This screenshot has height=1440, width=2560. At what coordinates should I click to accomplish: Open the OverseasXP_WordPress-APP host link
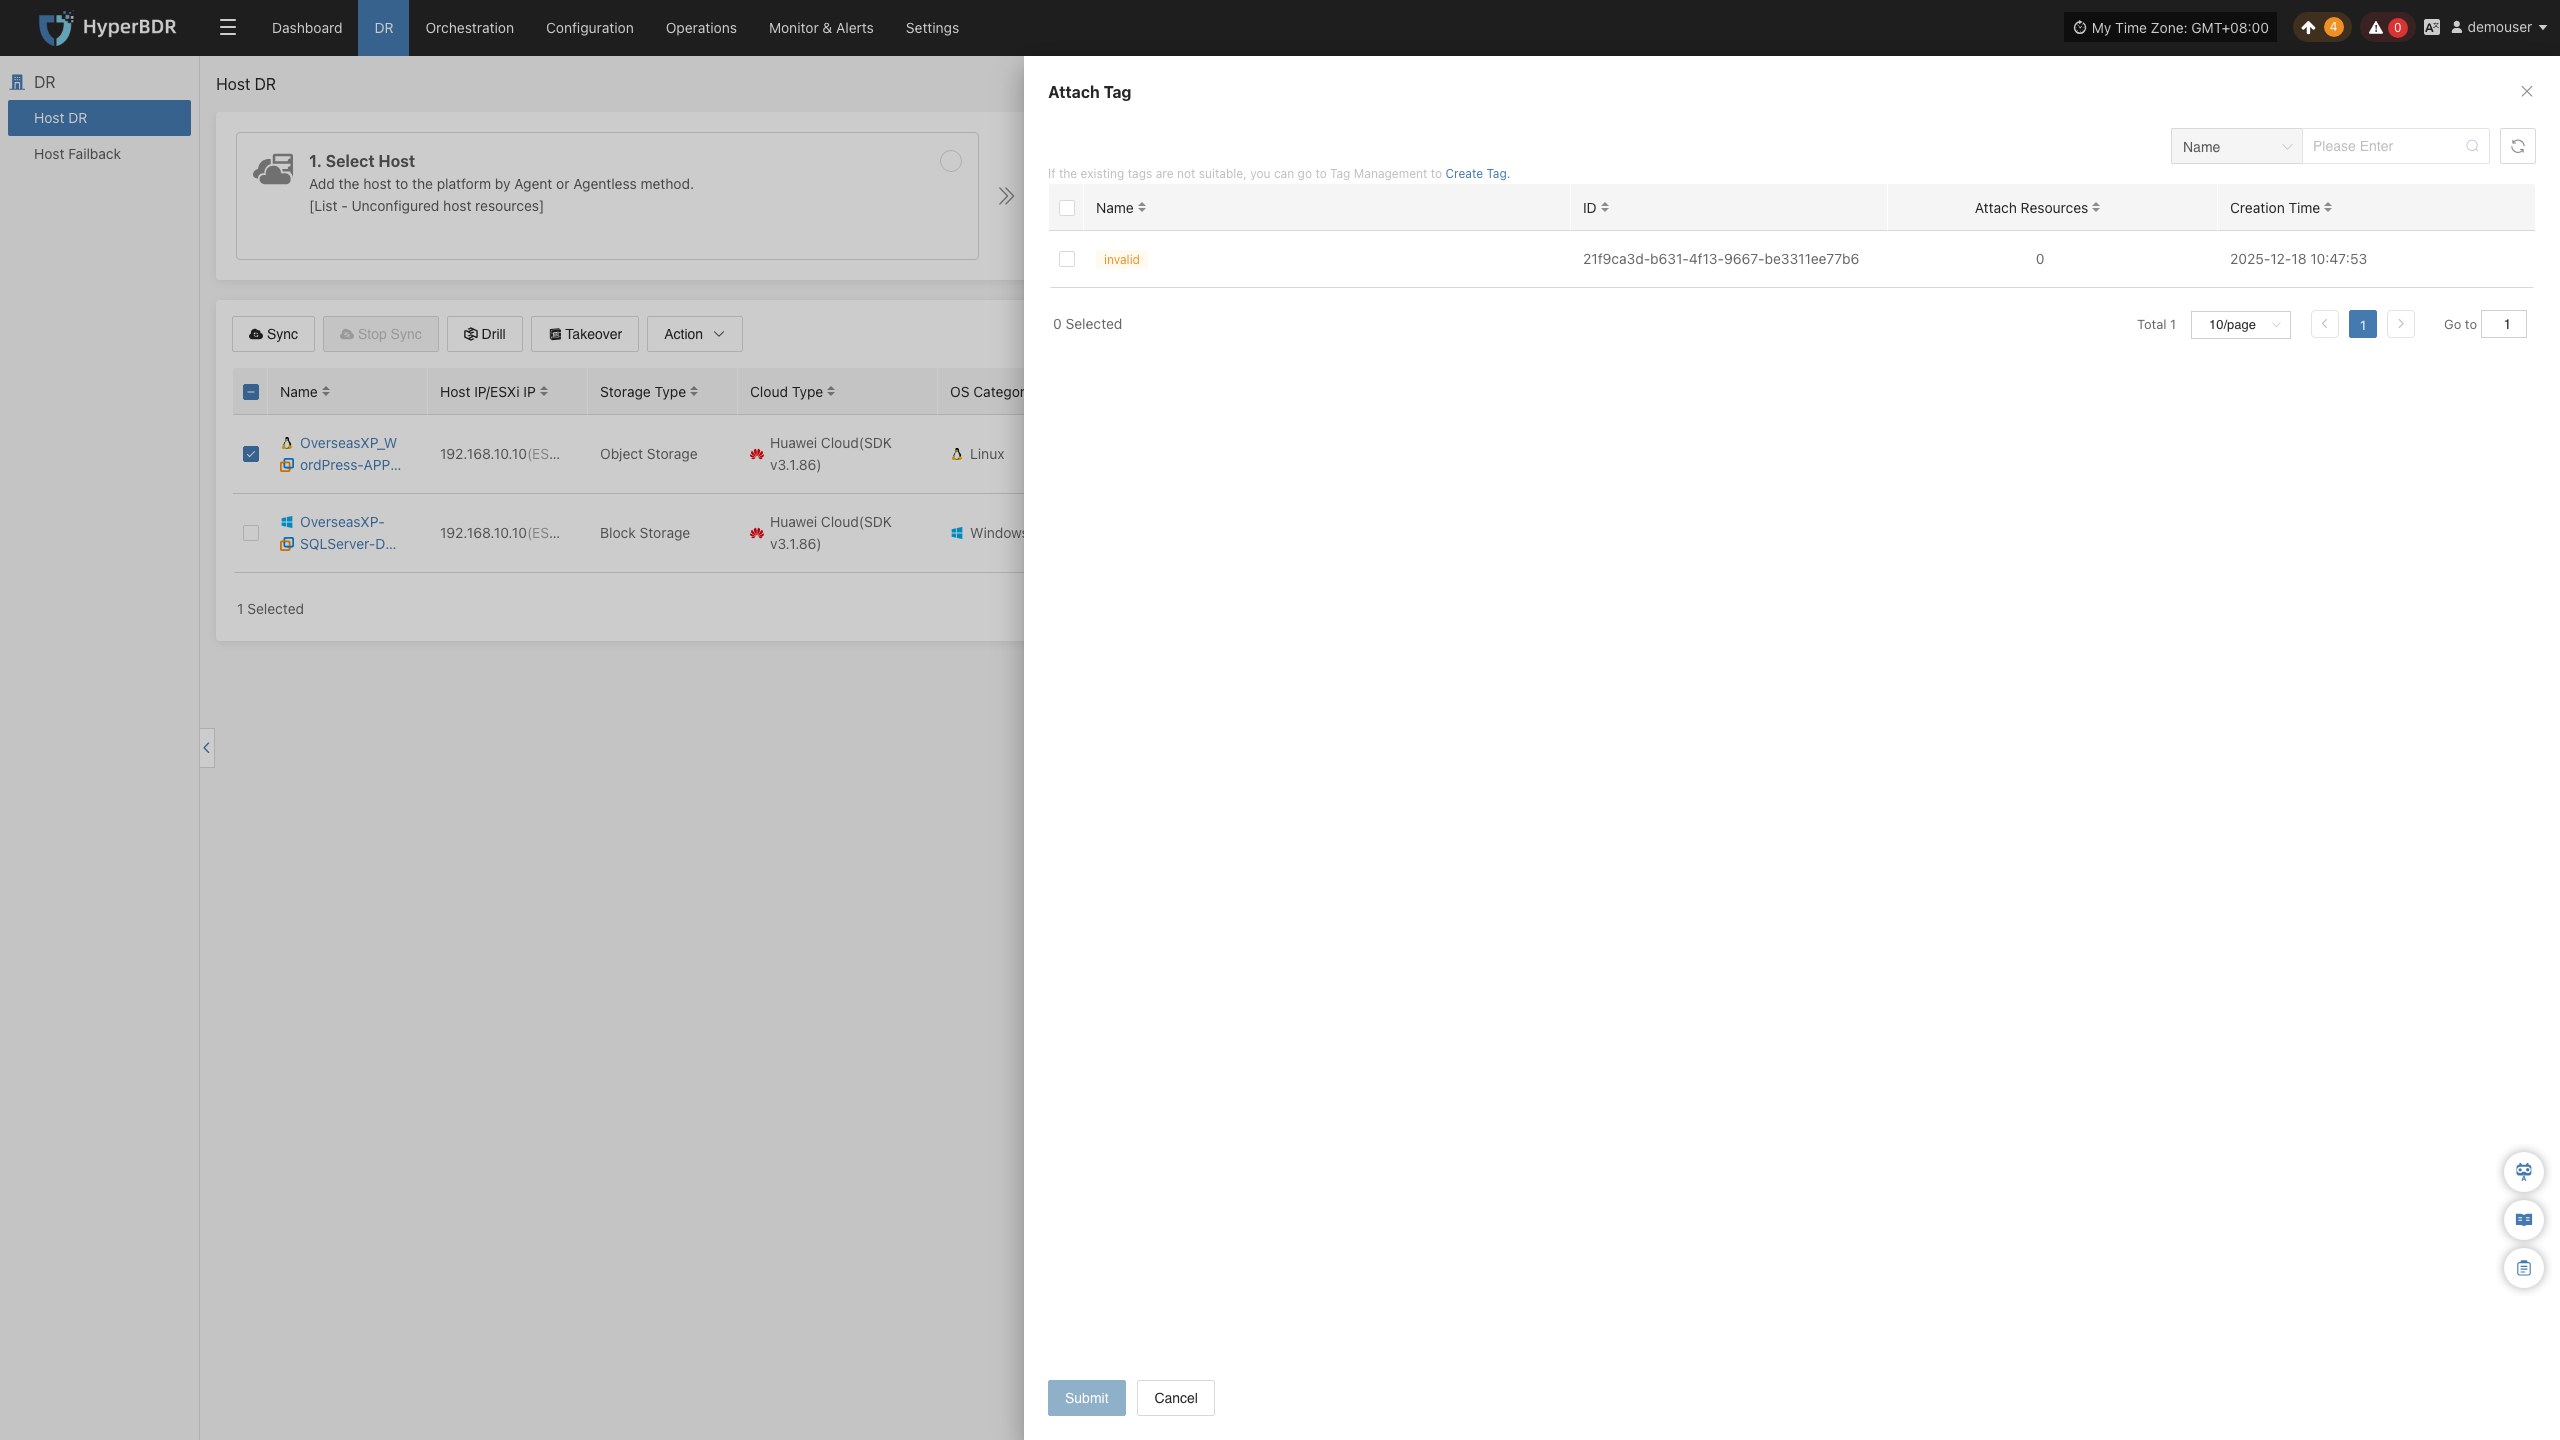(350, 454)
